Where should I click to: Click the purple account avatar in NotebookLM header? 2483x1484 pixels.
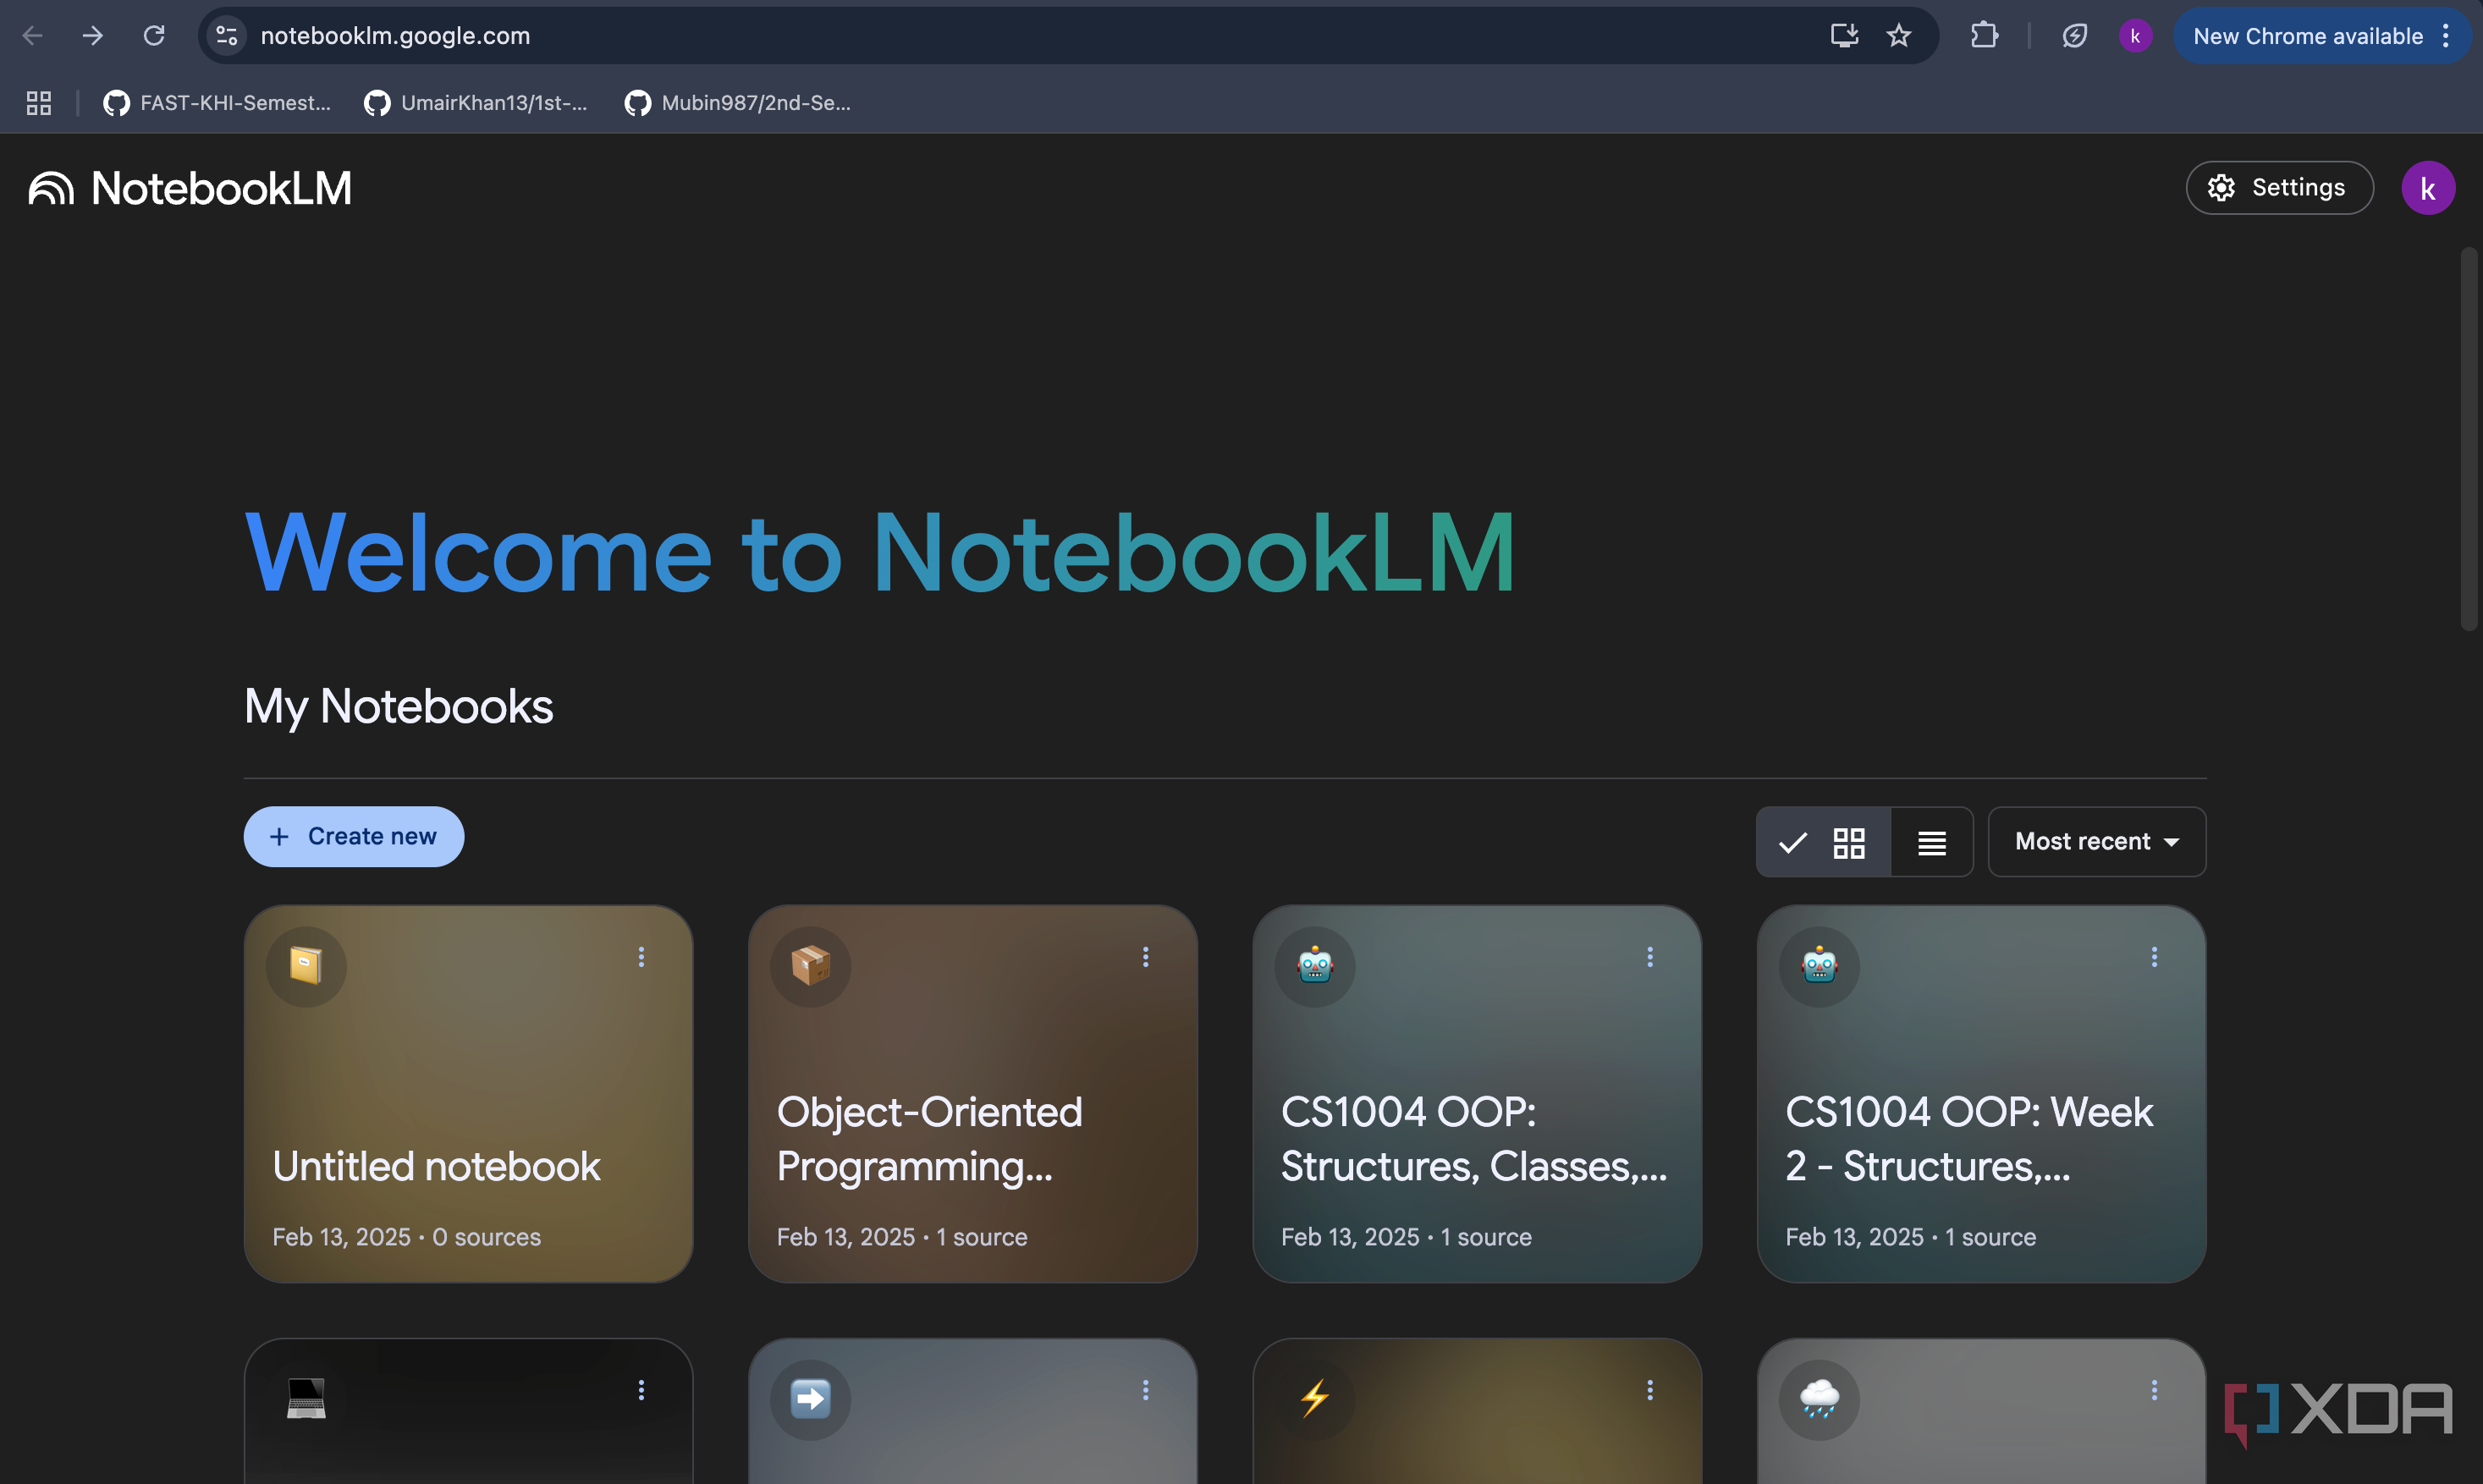coord(2427,188)
